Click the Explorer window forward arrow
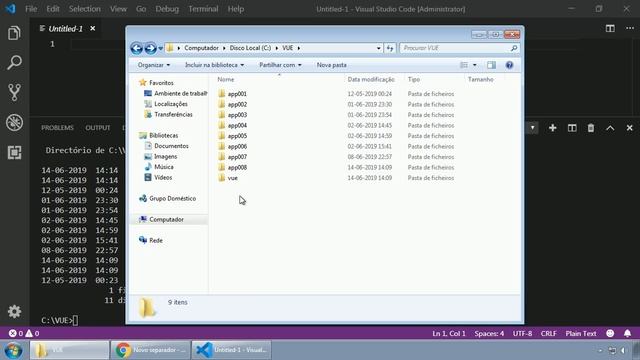 coord(150,48)
